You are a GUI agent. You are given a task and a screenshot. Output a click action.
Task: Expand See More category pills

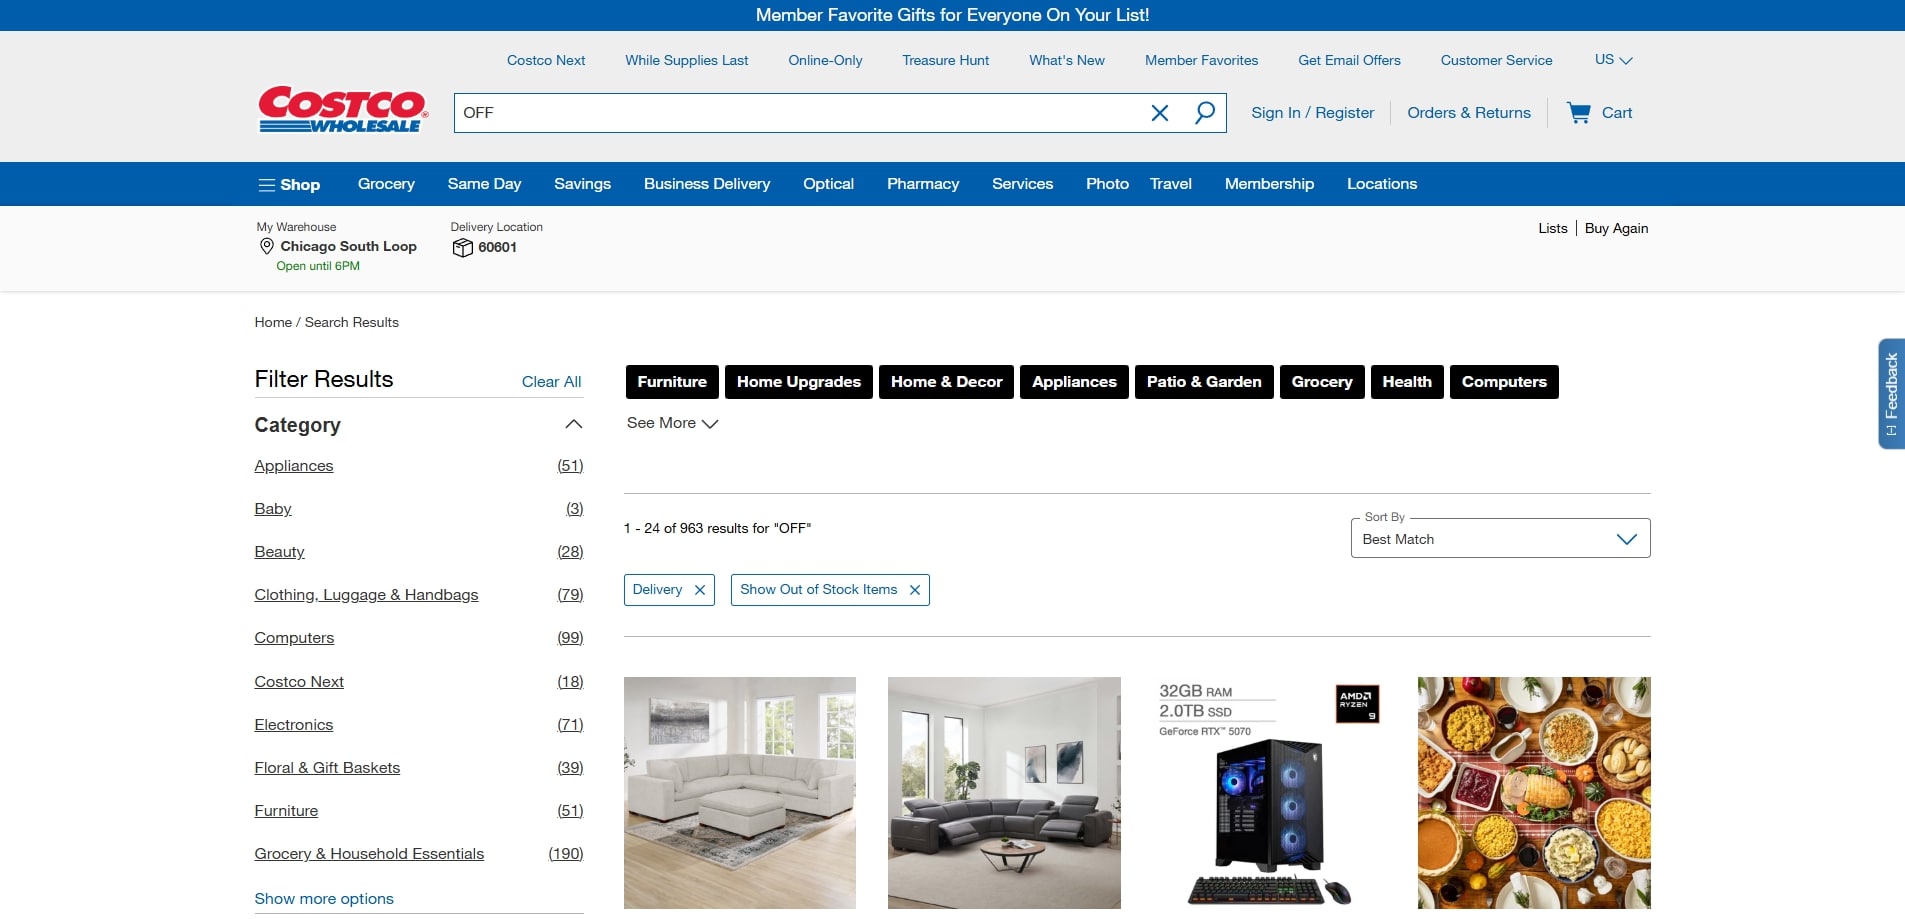coord(672,423)
